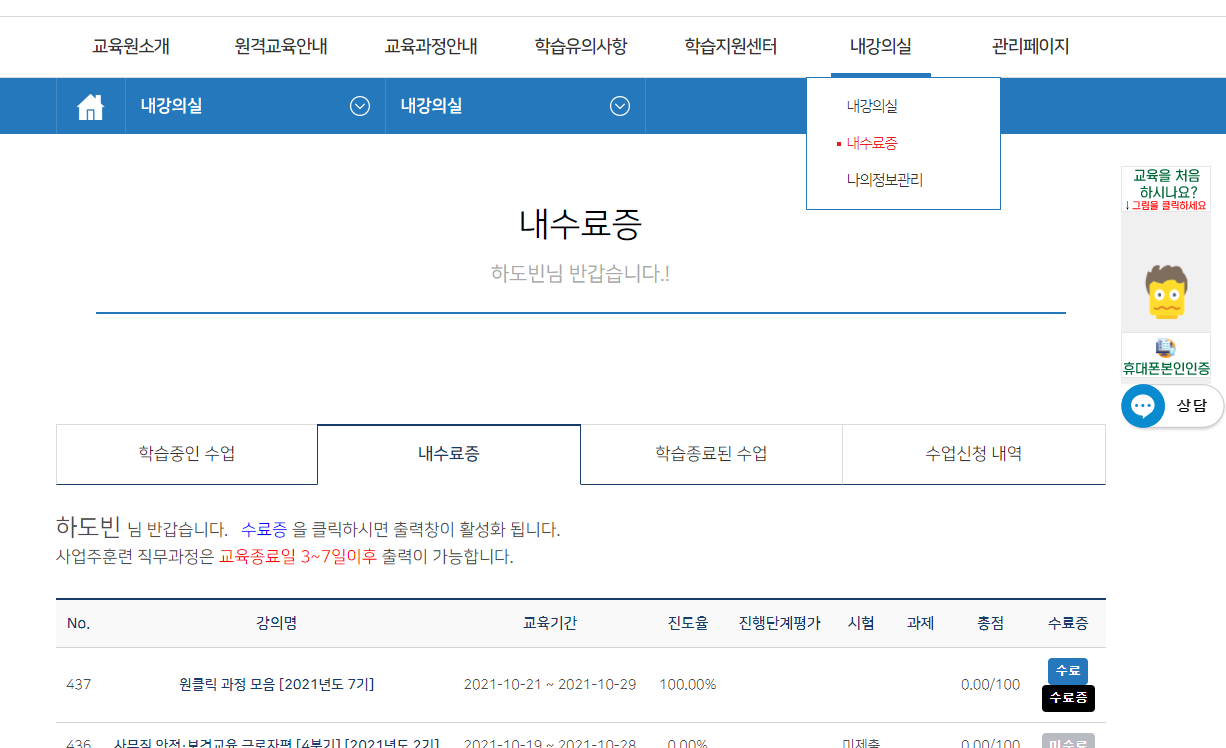The height and width of the screenshot is (748, 1226).
Task: Open 원격교육안내 menu
Action: (x=281, y=46)
